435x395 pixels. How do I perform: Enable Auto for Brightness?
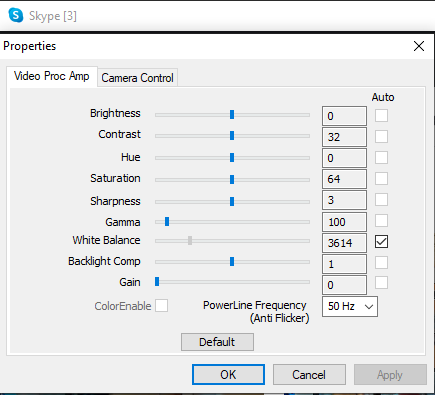click(381, 115)
